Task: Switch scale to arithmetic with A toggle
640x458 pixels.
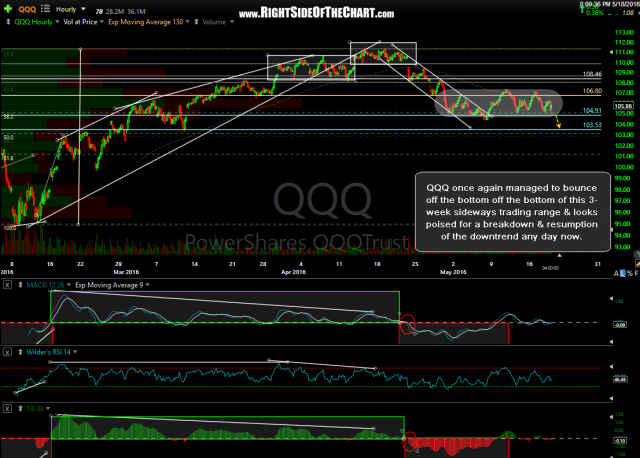Action: pyautogui.click(x=616, y=273)
